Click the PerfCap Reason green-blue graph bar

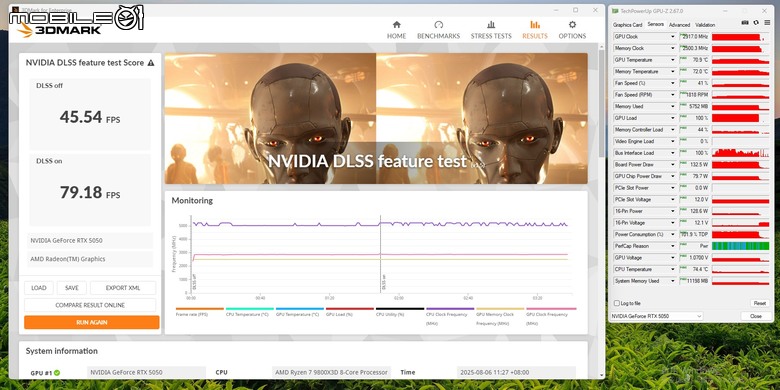741,246
